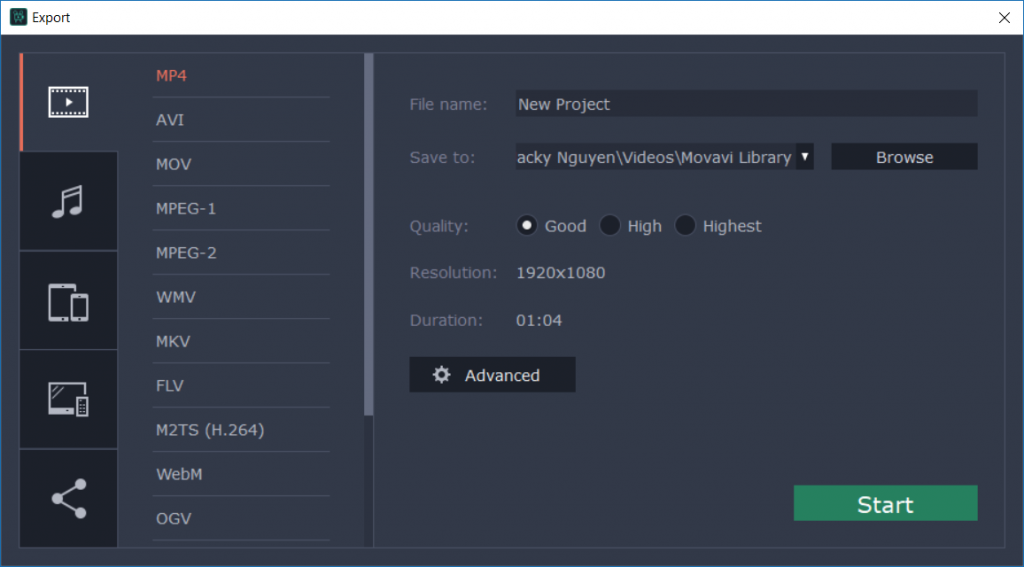This screenshot has width=1024, height=567.
Task: Switch to audio export music note icon
Action: point(69,201)
